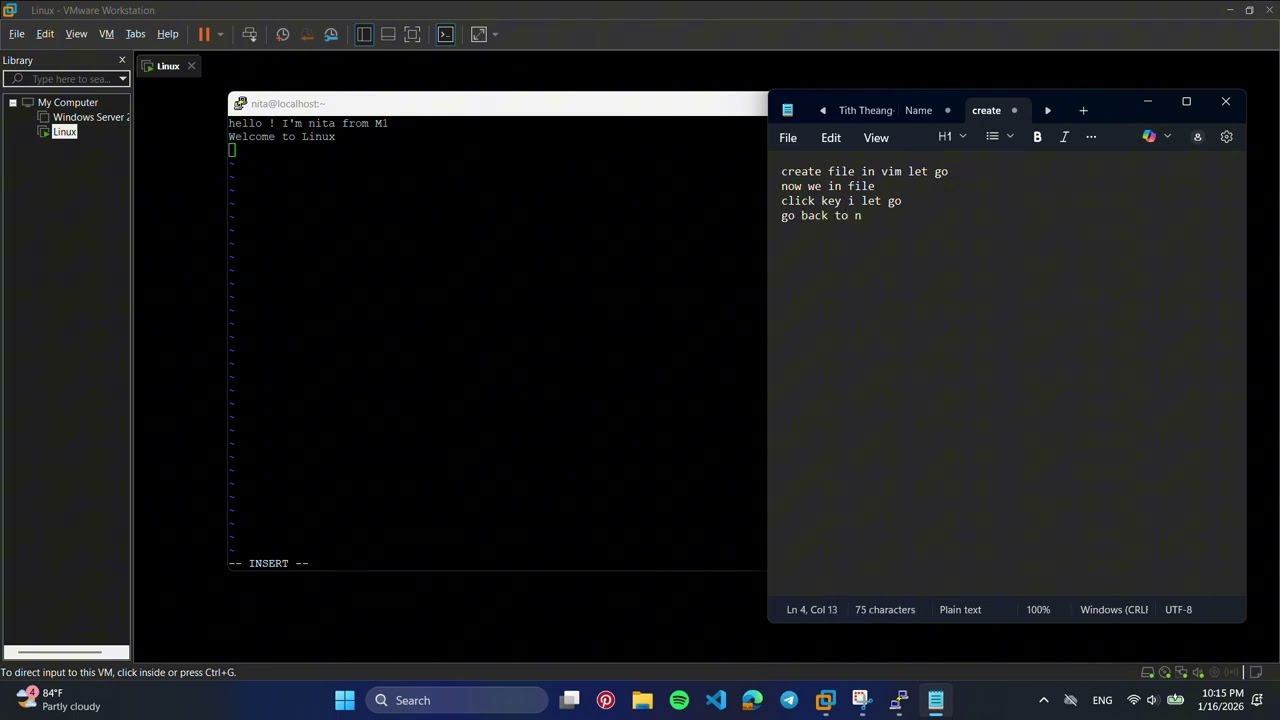Viewport: 1280px width, 720px height.
Task: Click the account profile icon in Notepad
Action: tap(1197, 137)
